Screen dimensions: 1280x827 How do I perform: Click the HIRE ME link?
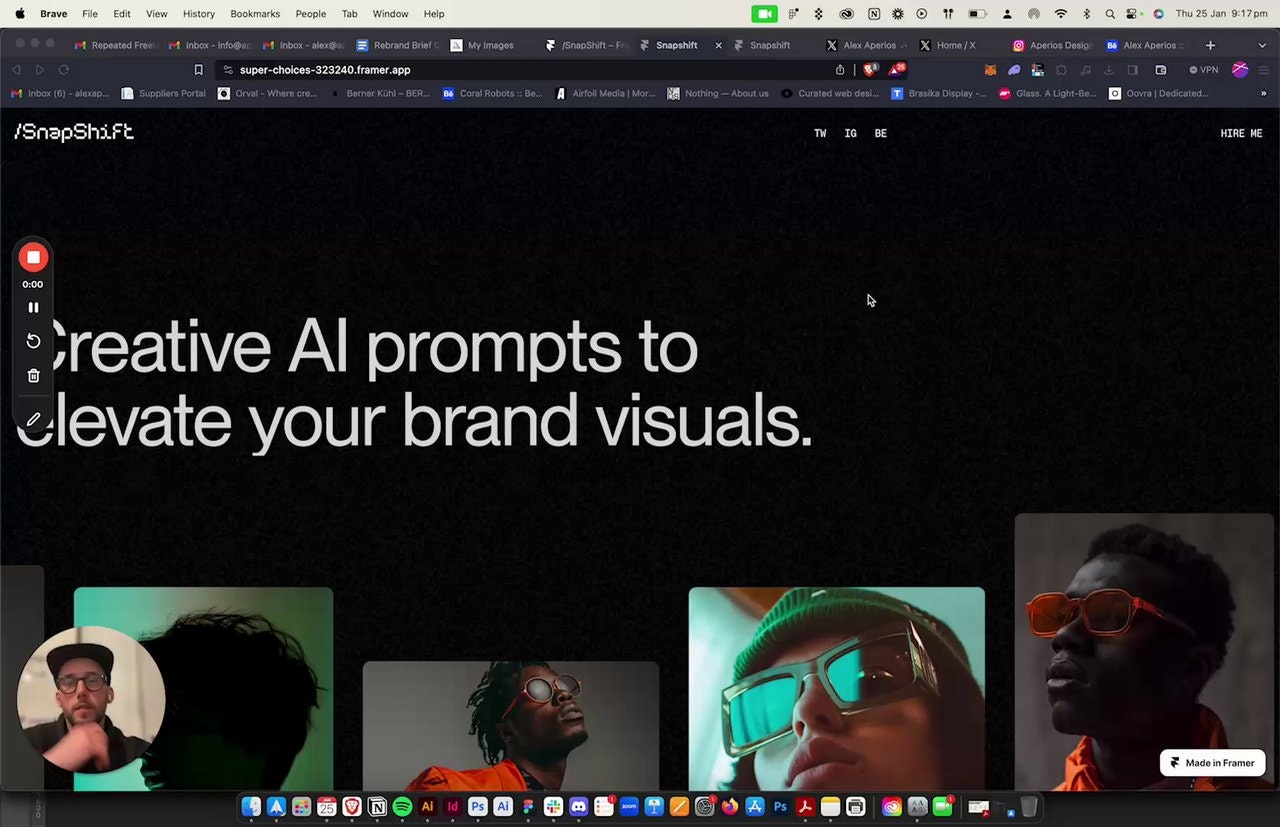pos(1241,133)
